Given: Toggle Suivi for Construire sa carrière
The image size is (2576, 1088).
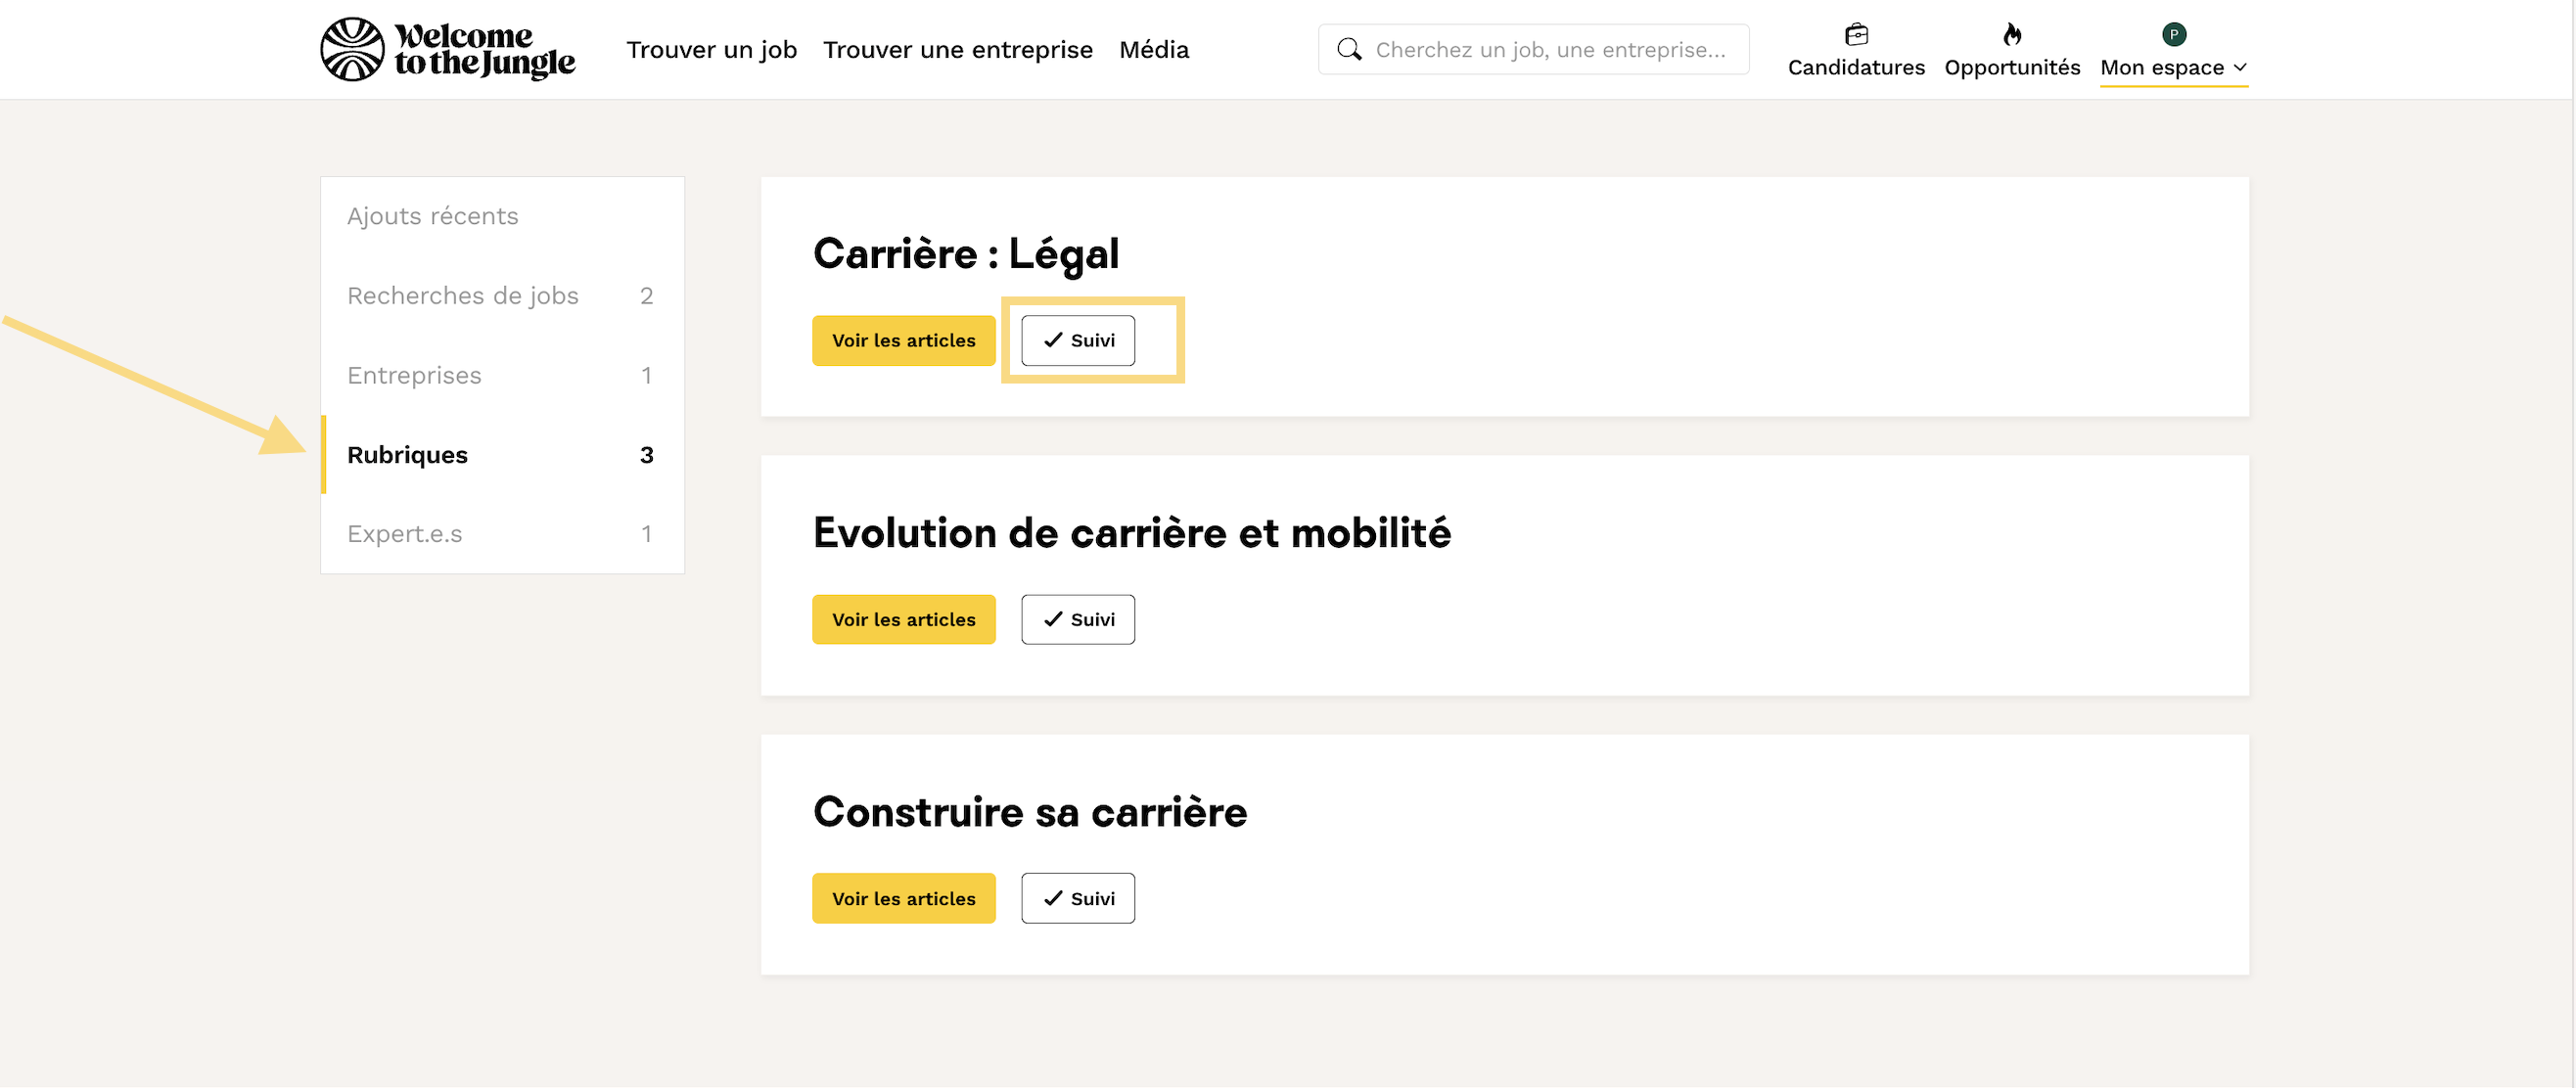Looking at the screenshot, I should [1078, 899].
